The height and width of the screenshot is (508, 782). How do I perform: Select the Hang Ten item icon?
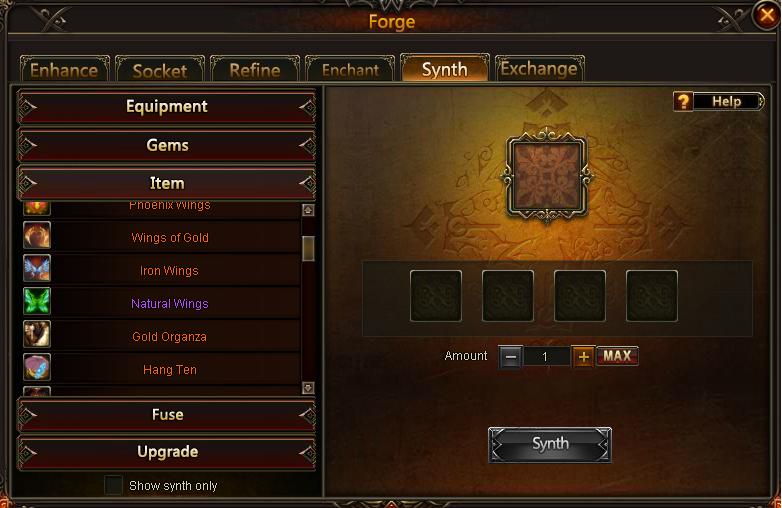[37, 367]
